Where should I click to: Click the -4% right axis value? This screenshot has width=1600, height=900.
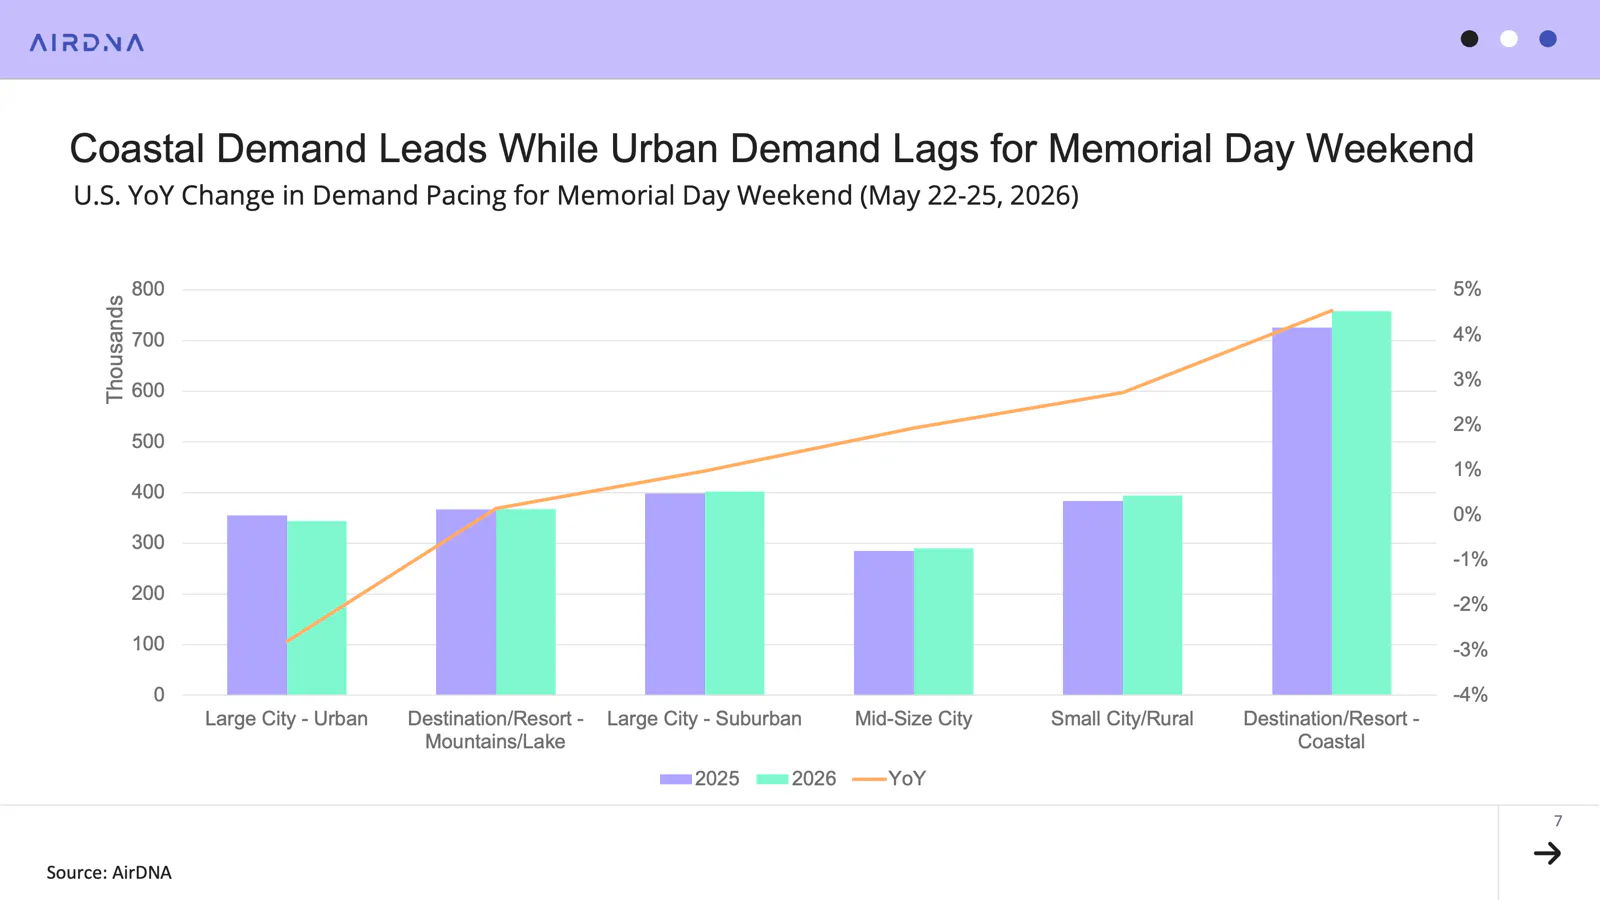1470,694
